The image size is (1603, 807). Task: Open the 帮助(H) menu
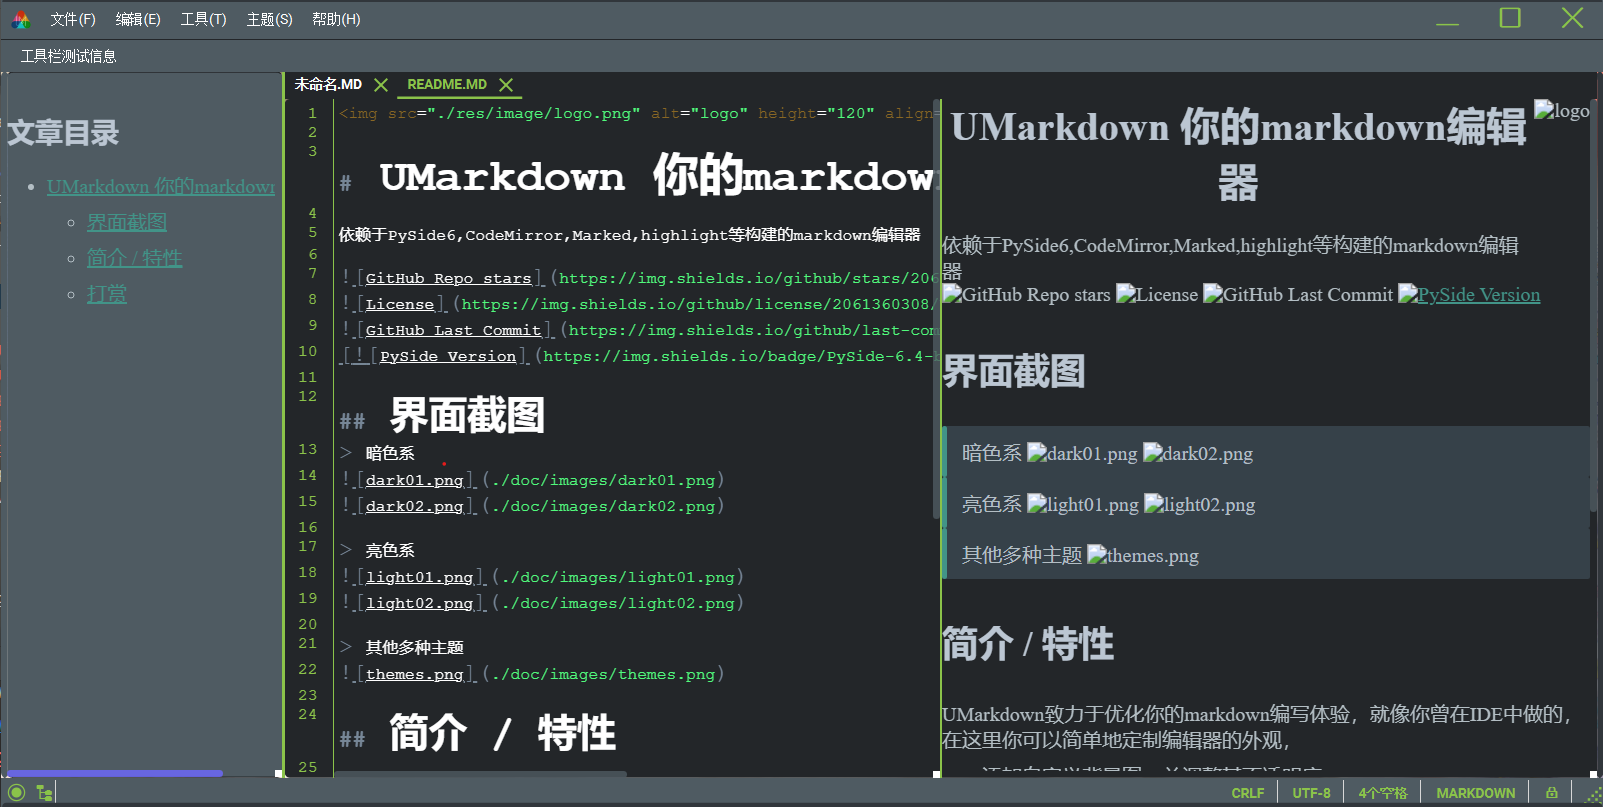(336, 19)
